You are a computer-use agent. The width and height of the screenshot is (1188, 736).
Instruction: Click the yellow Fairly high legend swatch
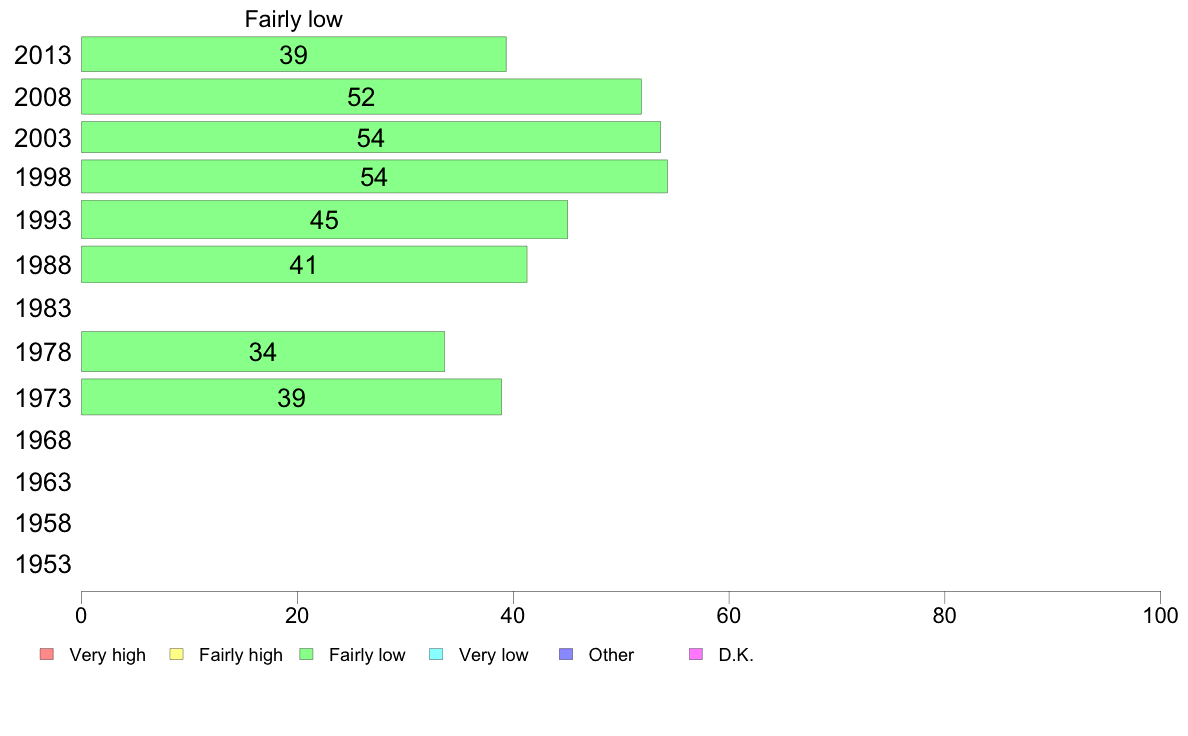176,655
